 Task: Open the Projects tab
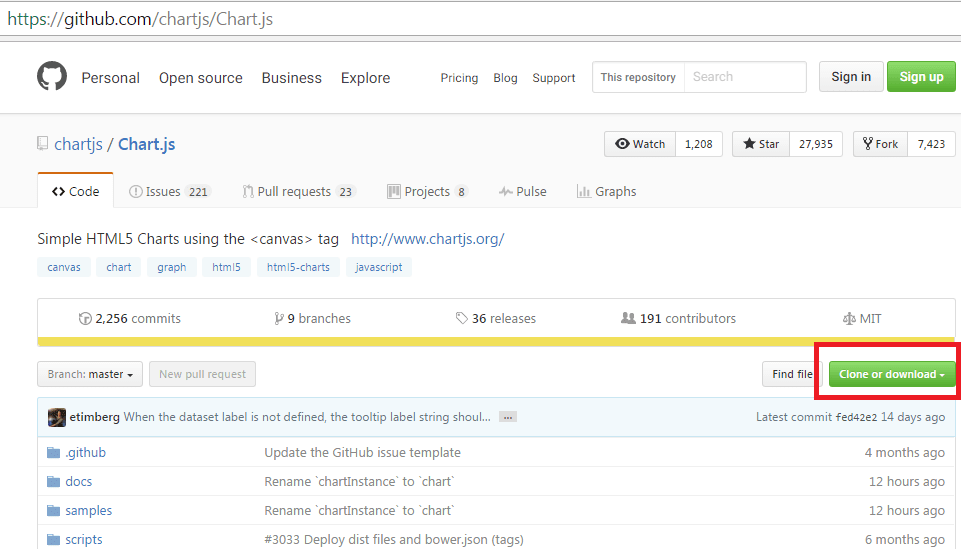(428, 192)
